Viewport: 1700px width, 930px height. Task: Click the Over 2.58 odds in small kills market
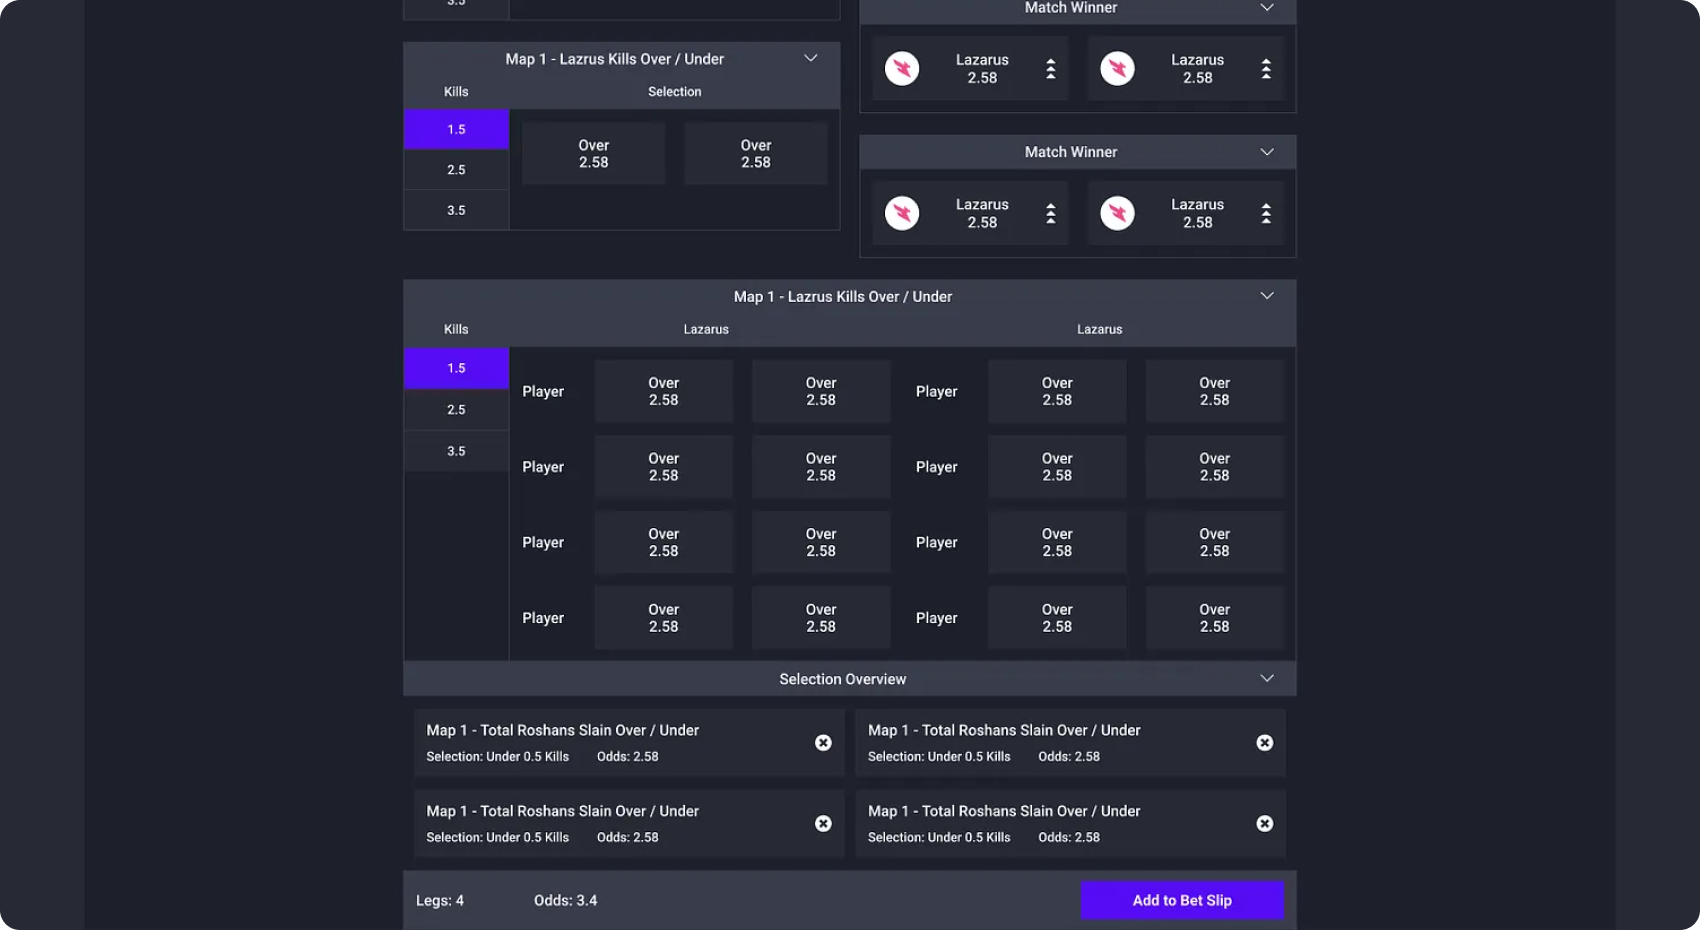593,153
